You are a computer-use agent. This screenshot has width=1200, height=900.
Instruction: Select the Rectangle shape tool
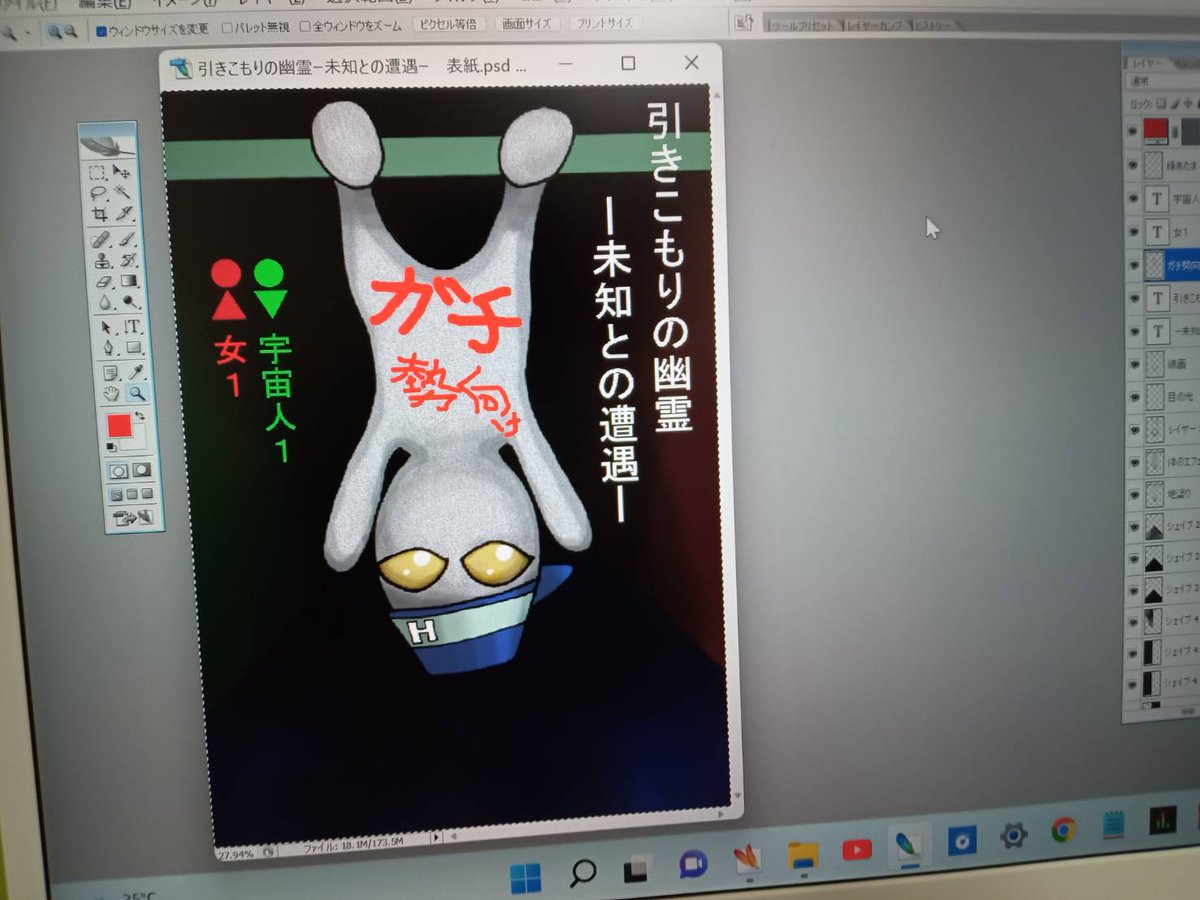[132, 347]
